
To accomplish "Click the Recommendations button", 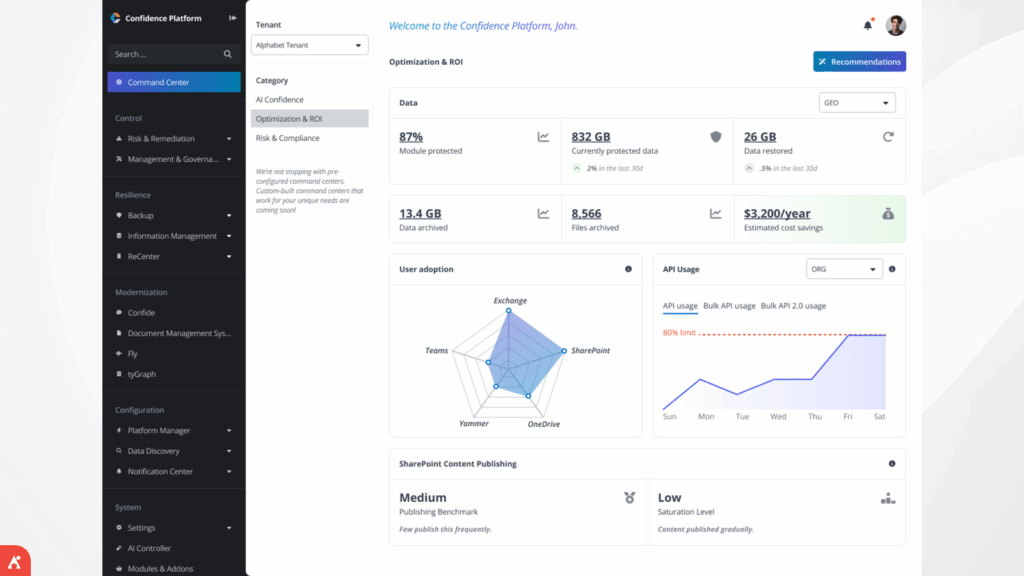I will tap(859, 61).
